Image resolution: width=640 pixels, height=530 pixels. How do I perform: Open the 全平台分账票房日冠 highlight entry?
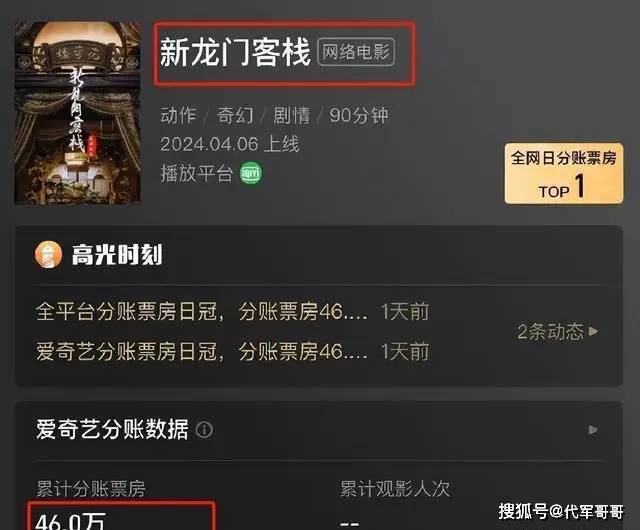coord(233,312)
